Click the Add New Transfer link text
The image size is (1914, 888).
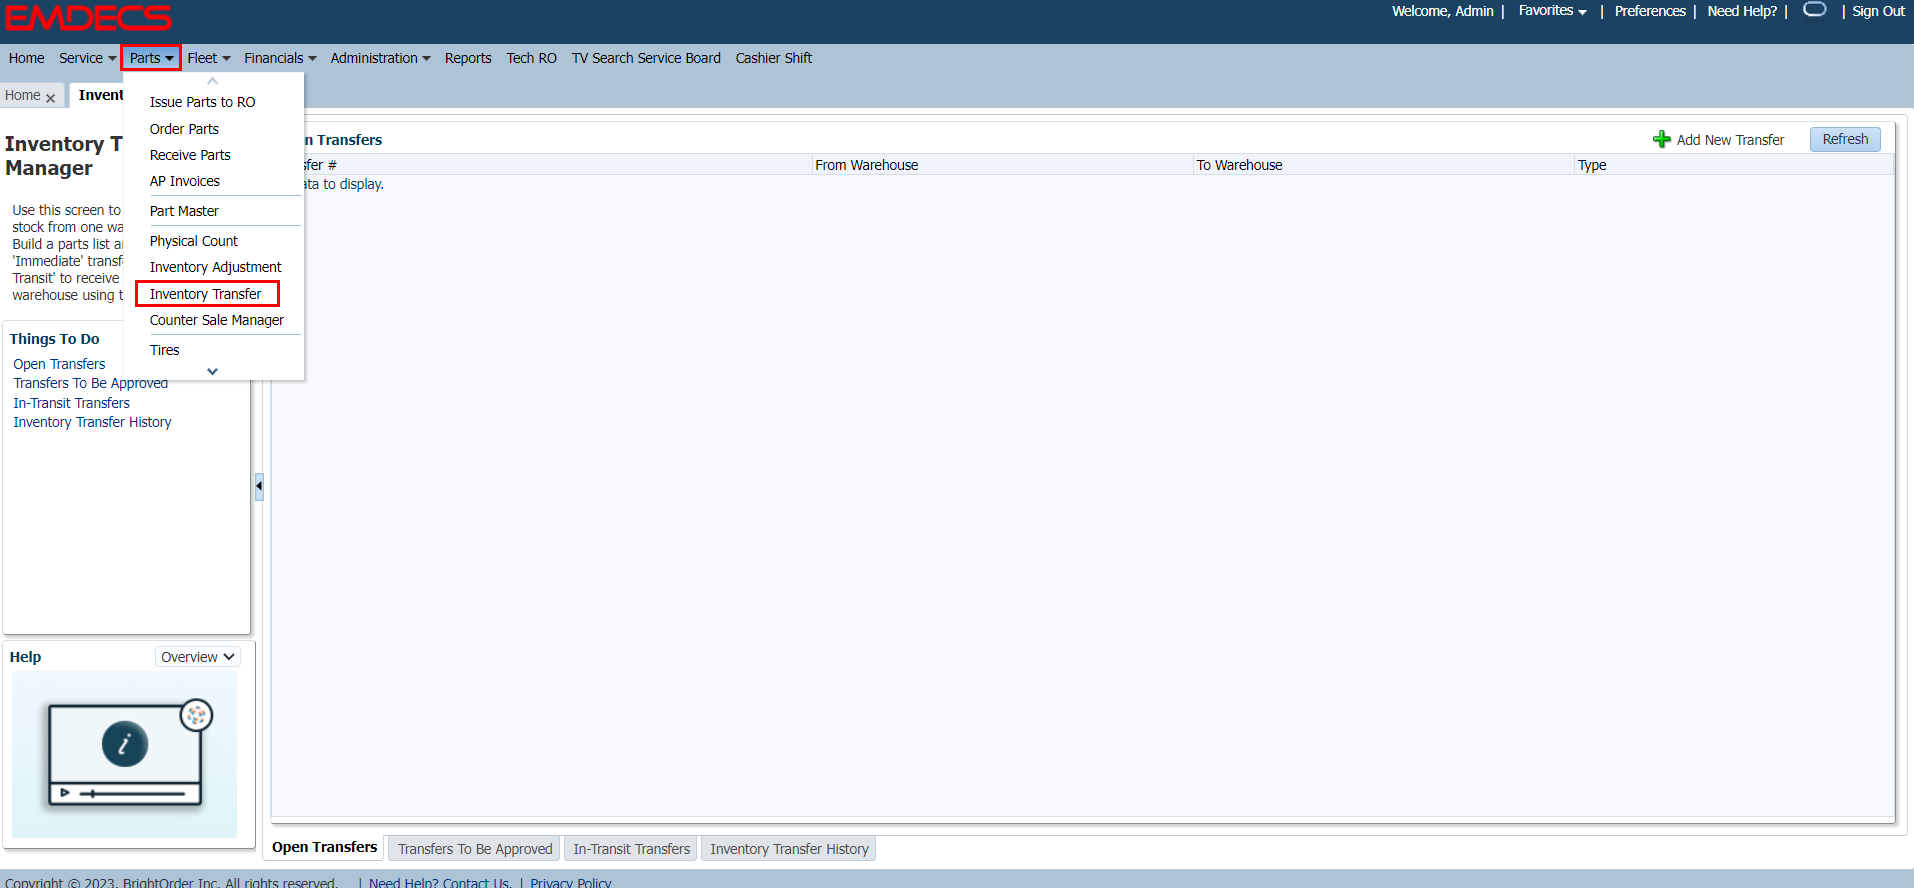pos(1730,140)
